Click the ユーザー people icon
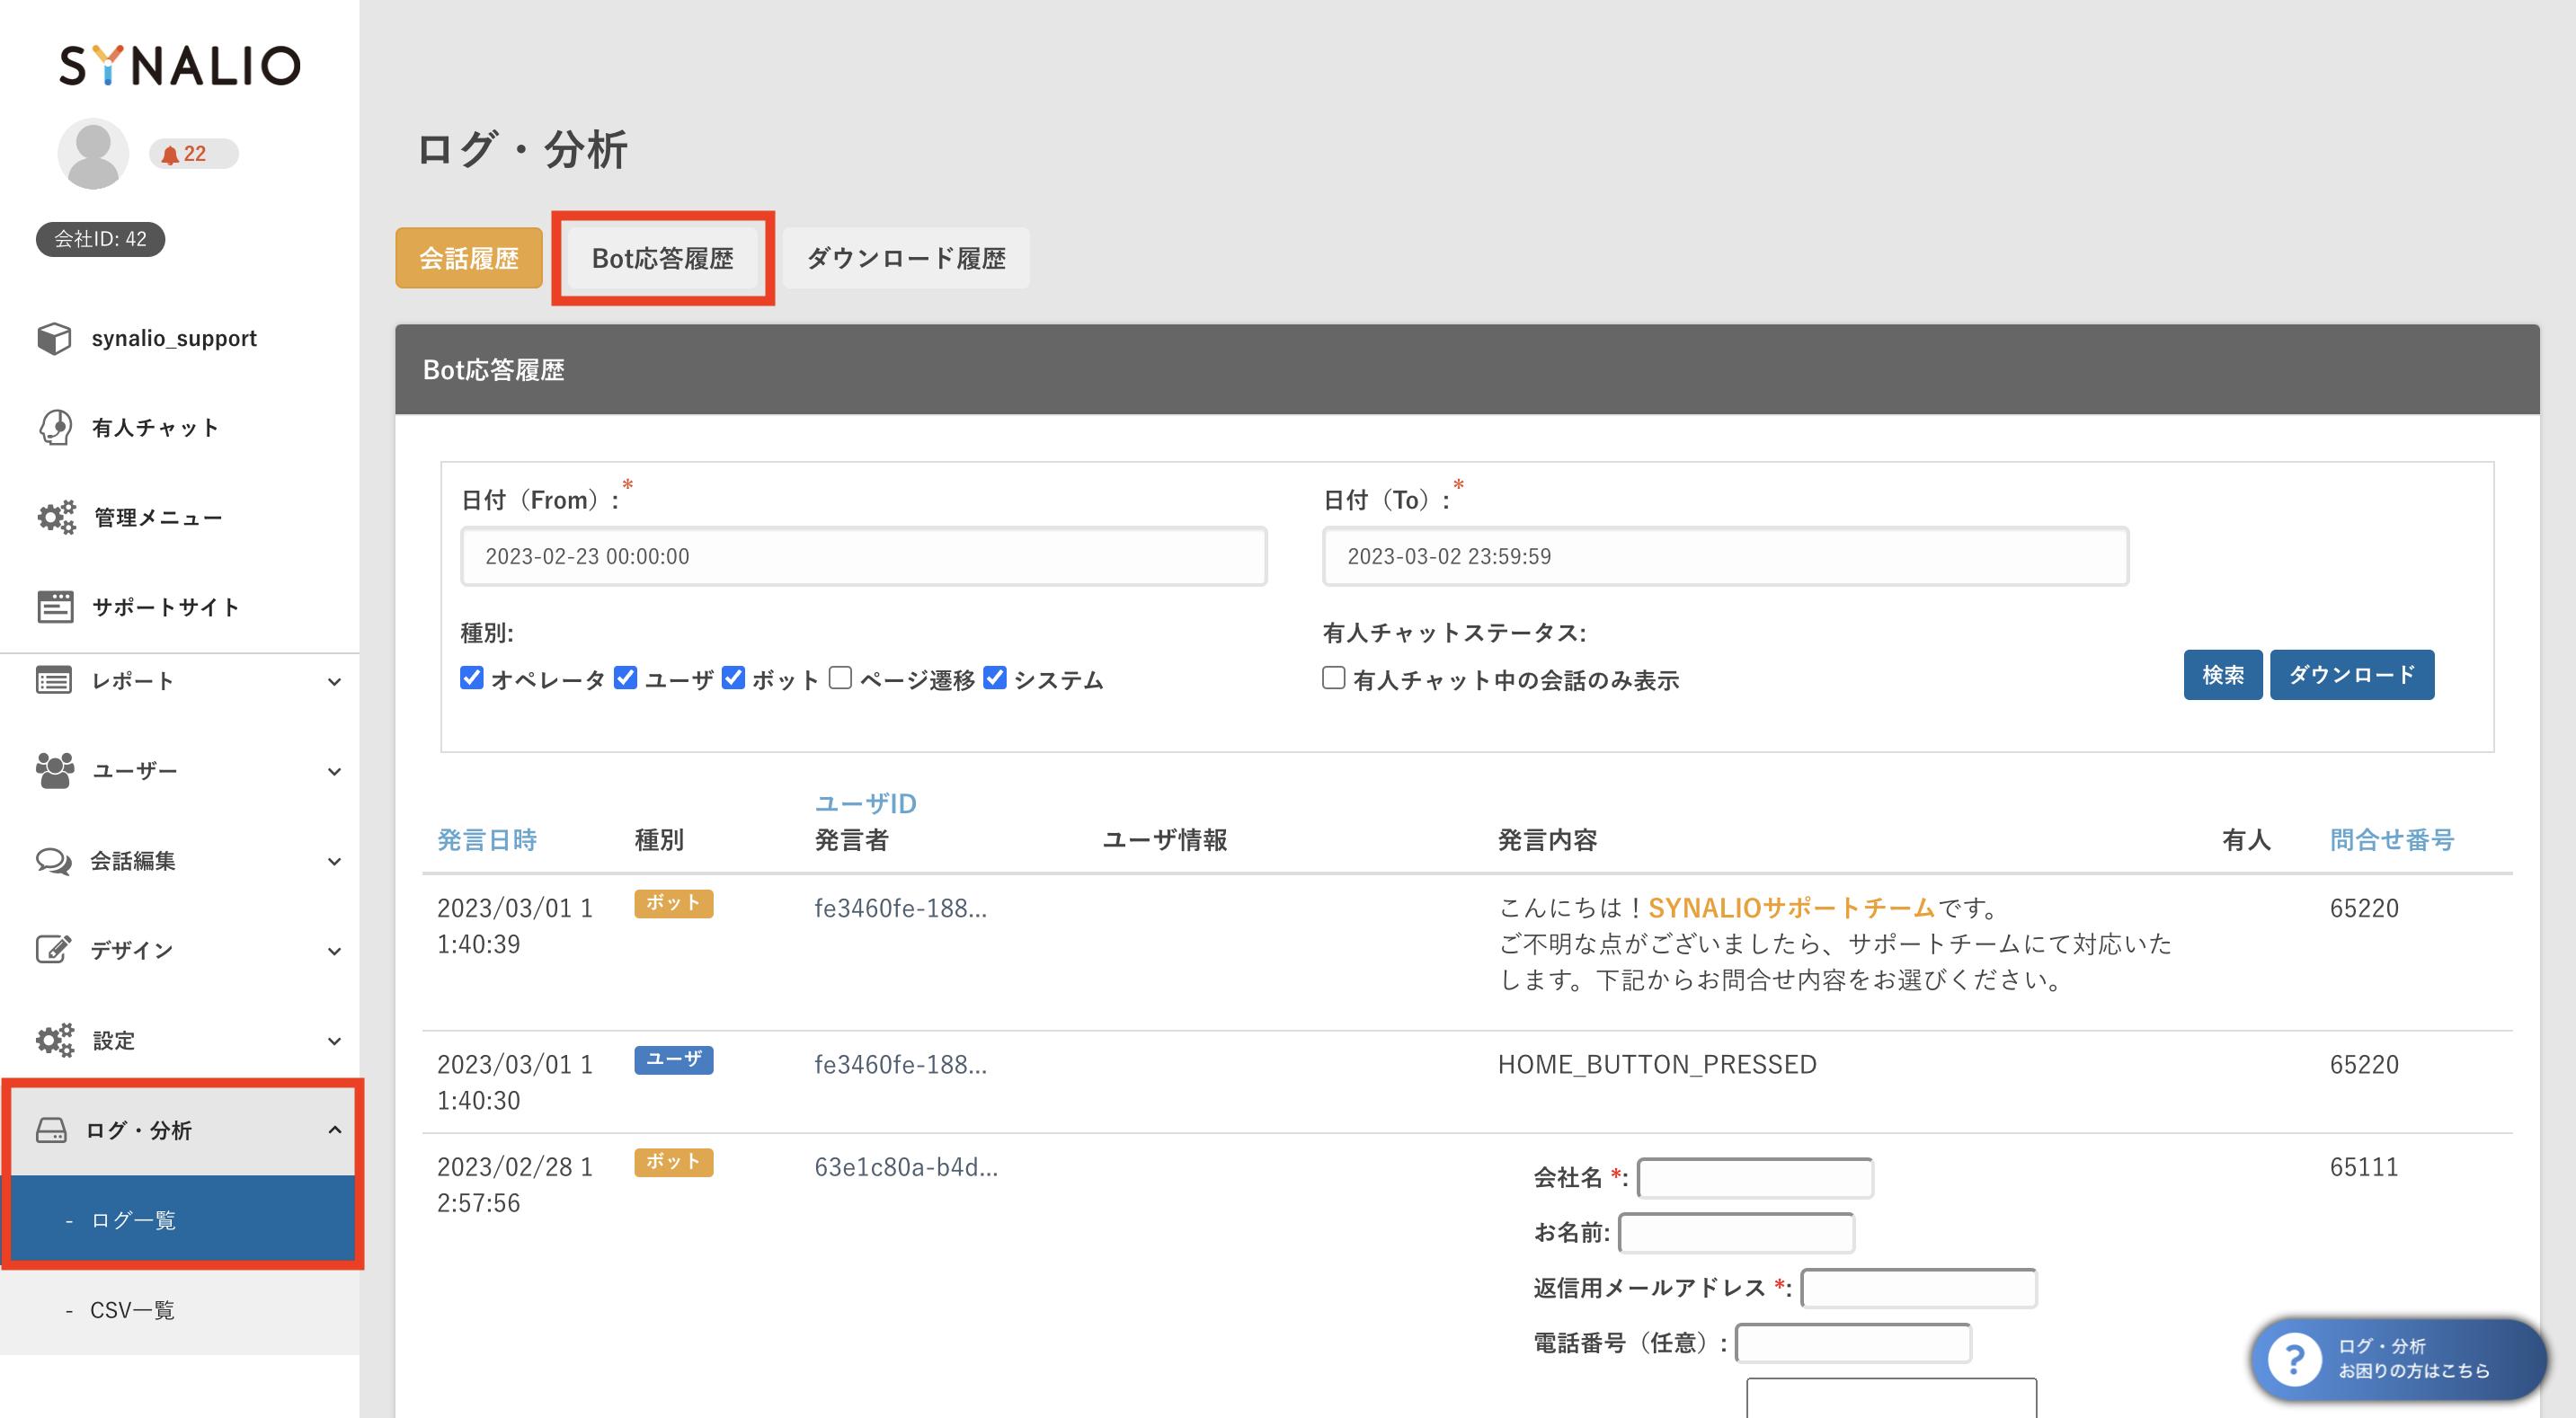The image size is (2576, 1418). (x=55, y=770)
